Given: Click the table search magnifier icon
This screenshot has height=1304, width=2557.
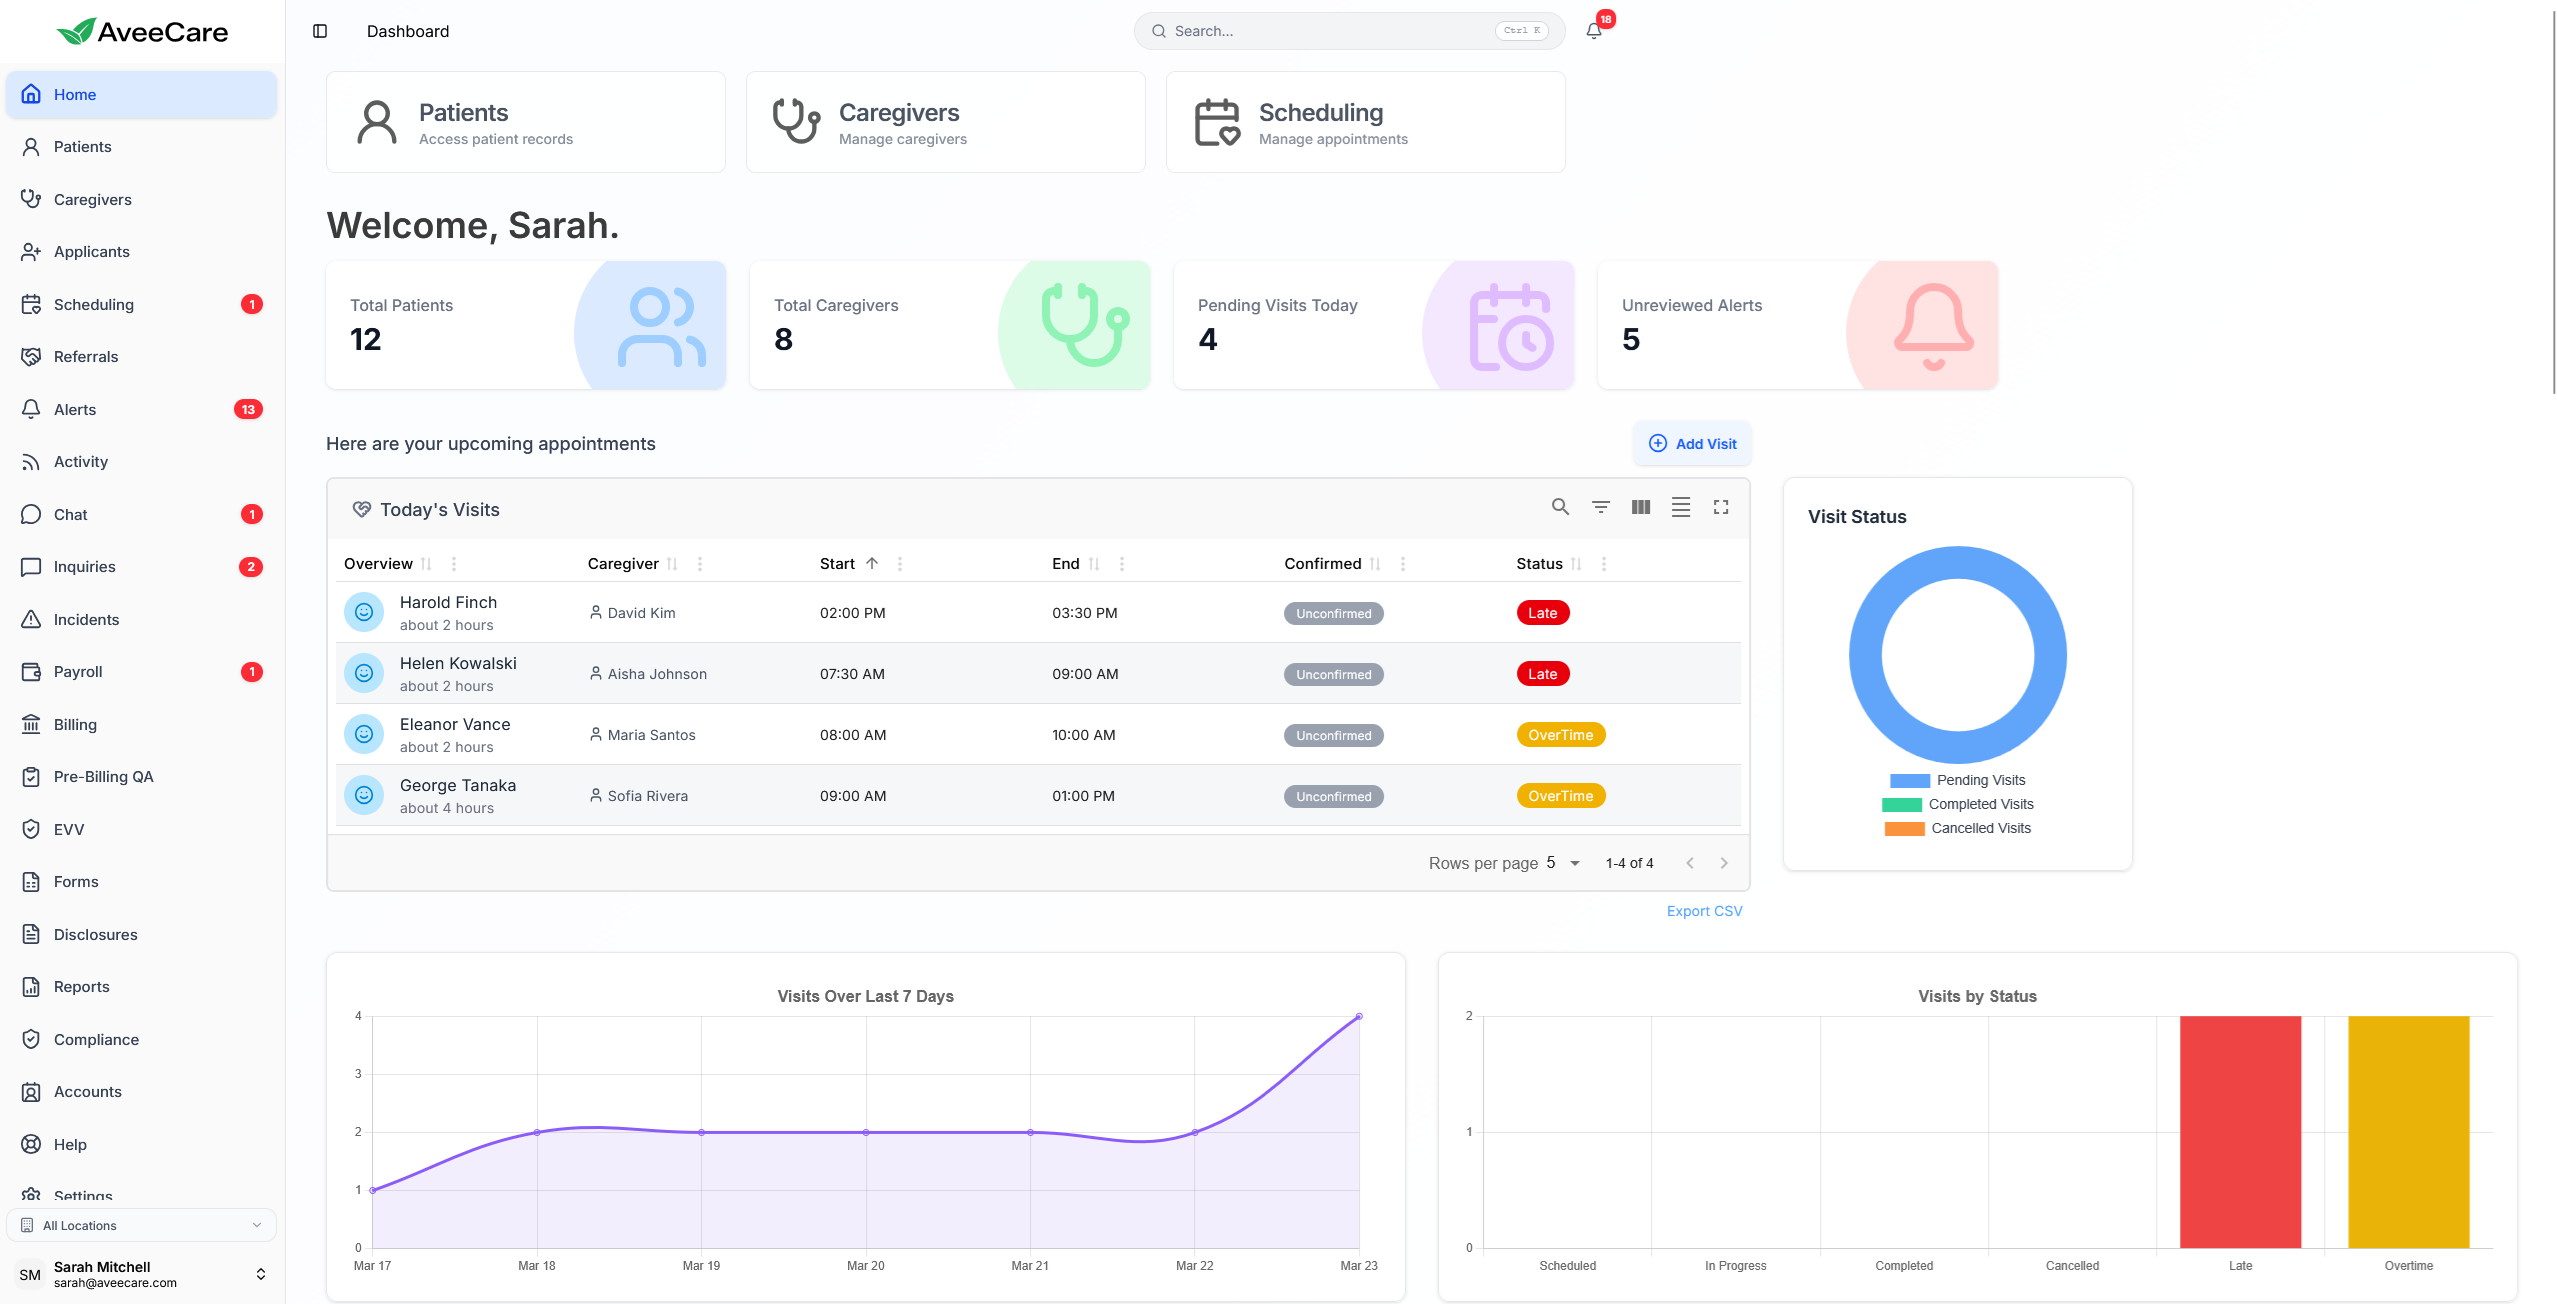Looking at the screenshot, I should coord(1560,507).
